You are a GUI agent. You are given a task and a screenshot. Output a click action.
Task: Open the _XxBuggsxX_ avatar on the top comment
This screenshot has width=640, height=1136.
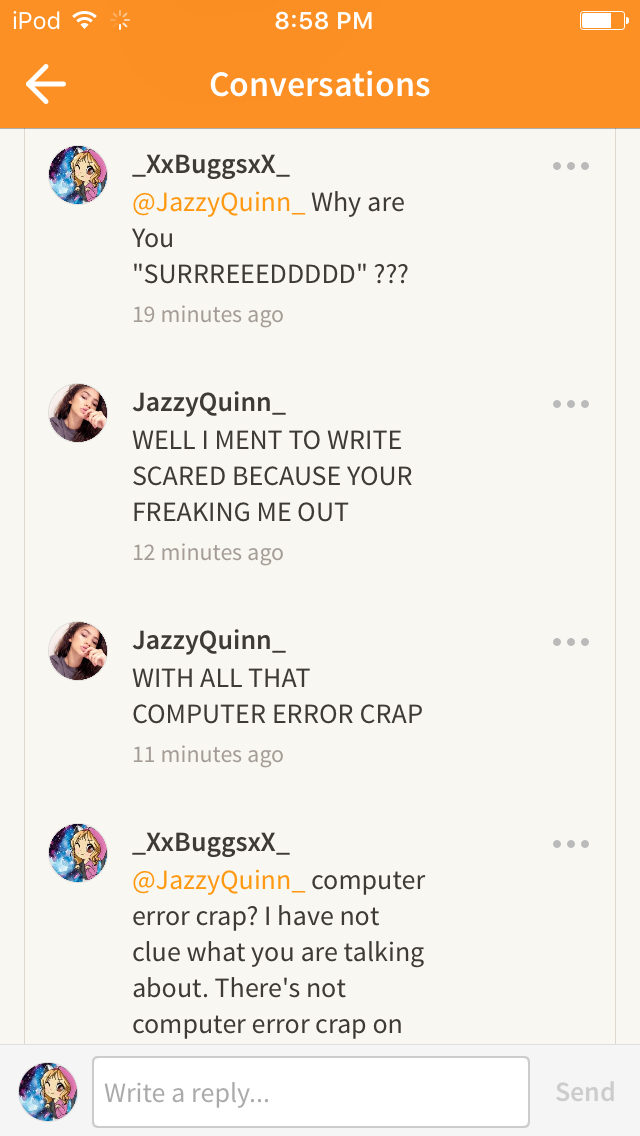pyautogui.click(x=78, y=175)
